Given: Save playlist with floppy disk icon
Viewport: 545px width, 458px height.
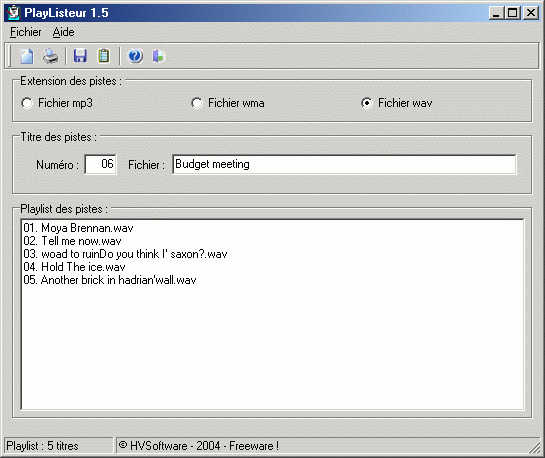Looking at the screenshot, I should pos(80,56).
